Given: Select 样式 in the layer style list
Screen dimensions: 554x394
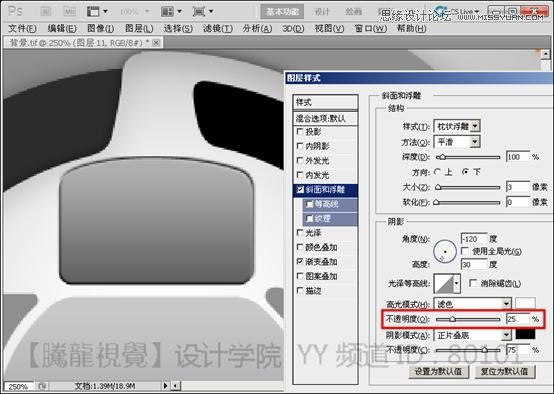Looking at the screenshot, I should pos(325,102).
